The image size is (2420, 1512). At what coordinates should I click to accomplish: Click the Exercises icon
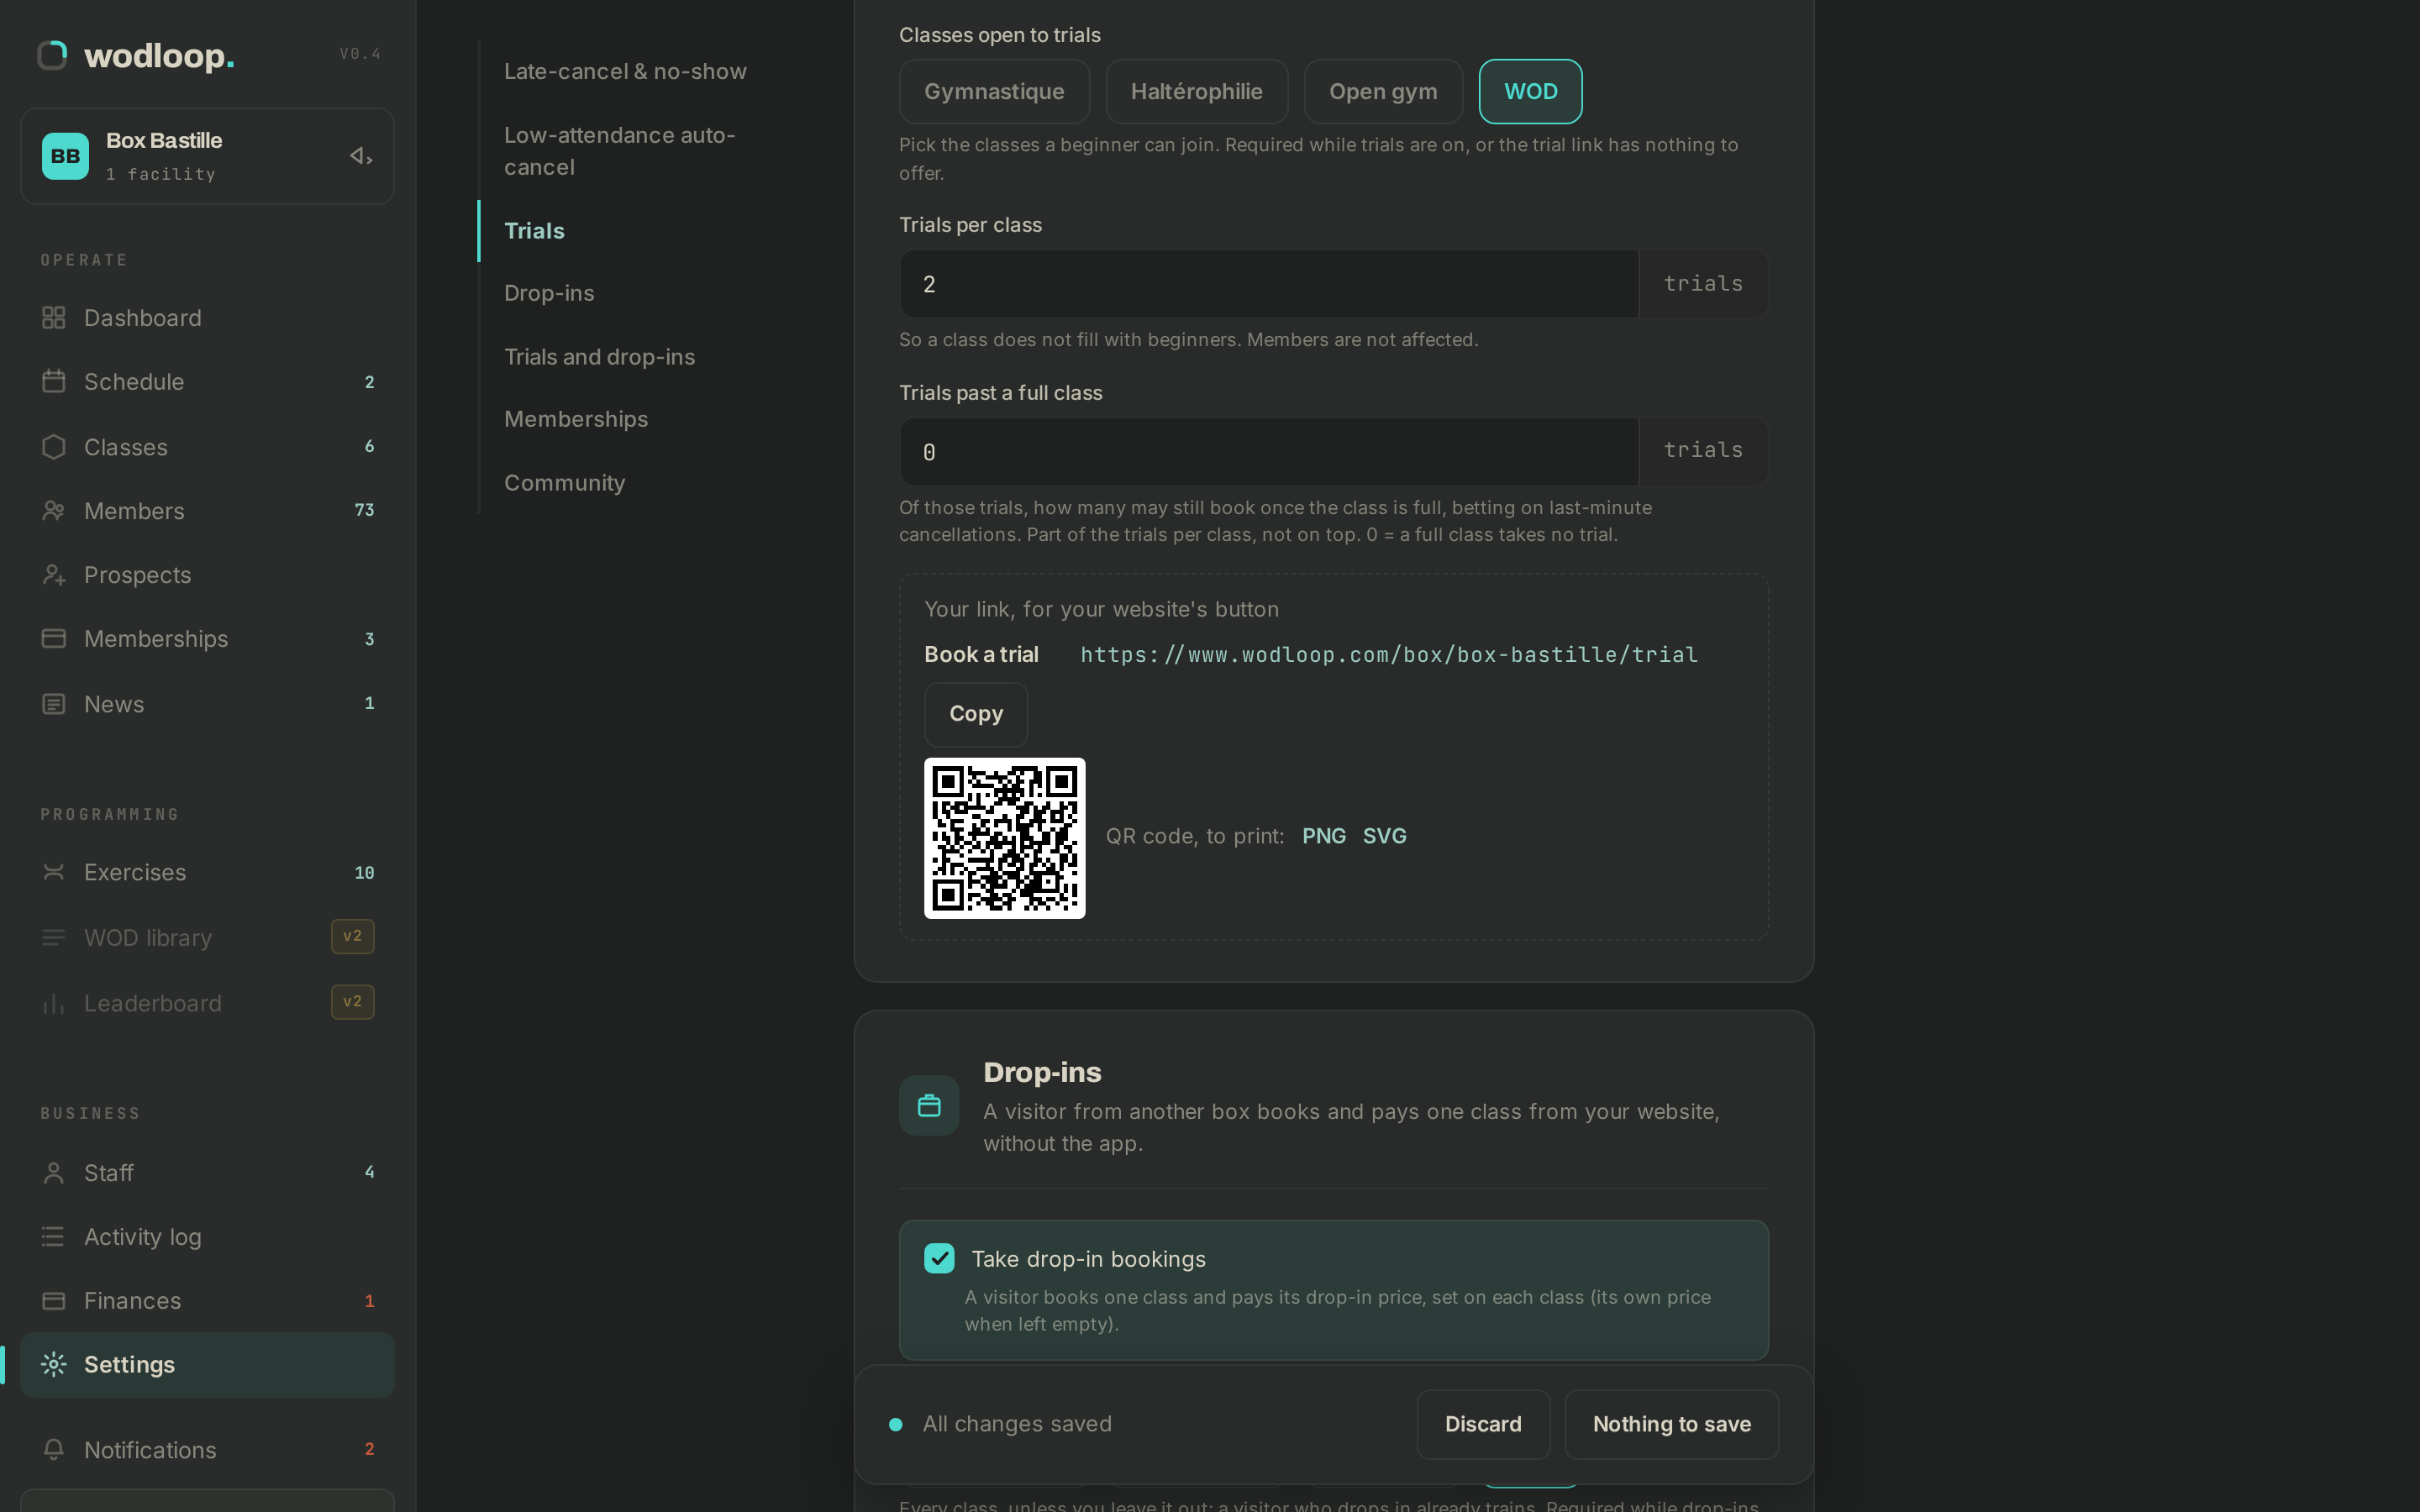pos(54,872)
